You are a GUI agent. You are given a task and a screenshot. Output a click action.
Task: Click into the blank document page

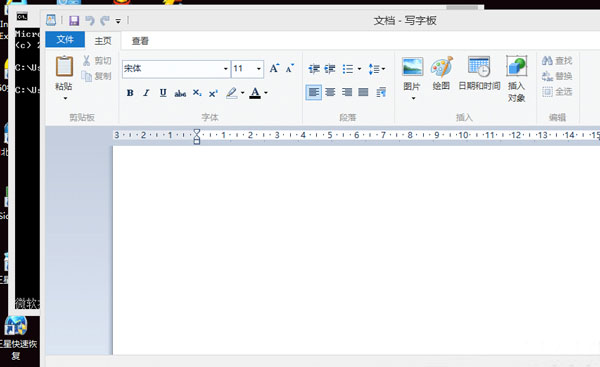click(x=356, y=249)
